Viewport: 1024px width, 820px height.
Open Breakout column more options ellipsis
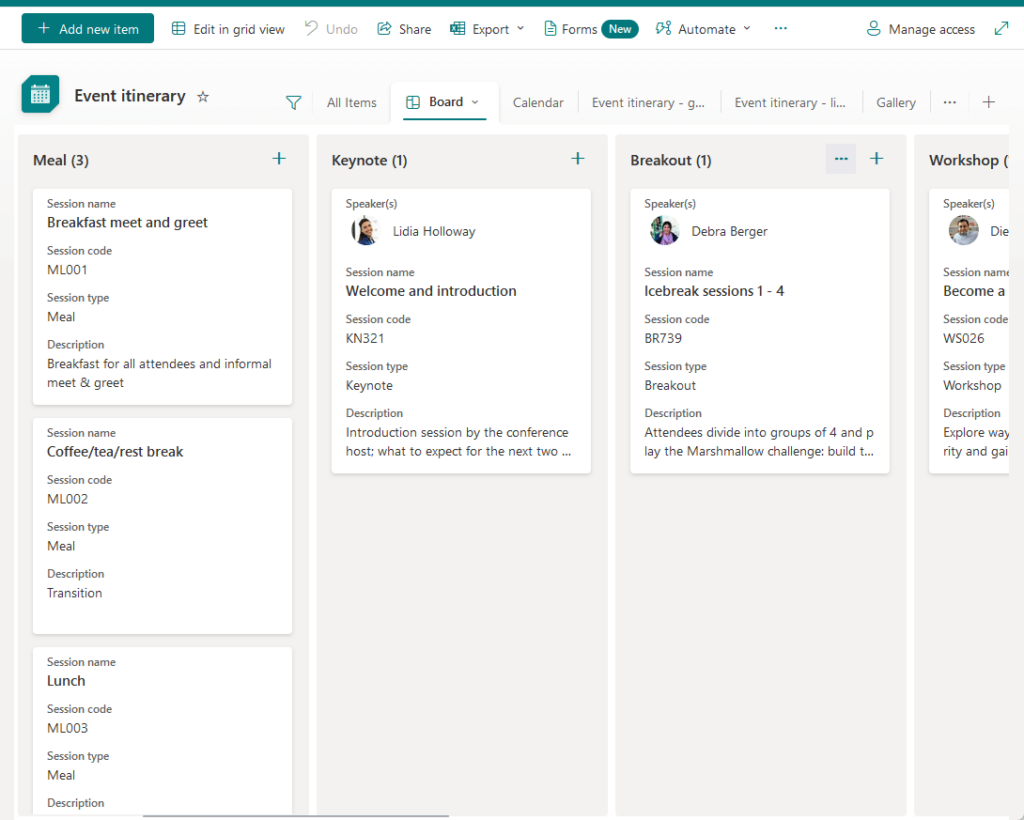point(840,159)
